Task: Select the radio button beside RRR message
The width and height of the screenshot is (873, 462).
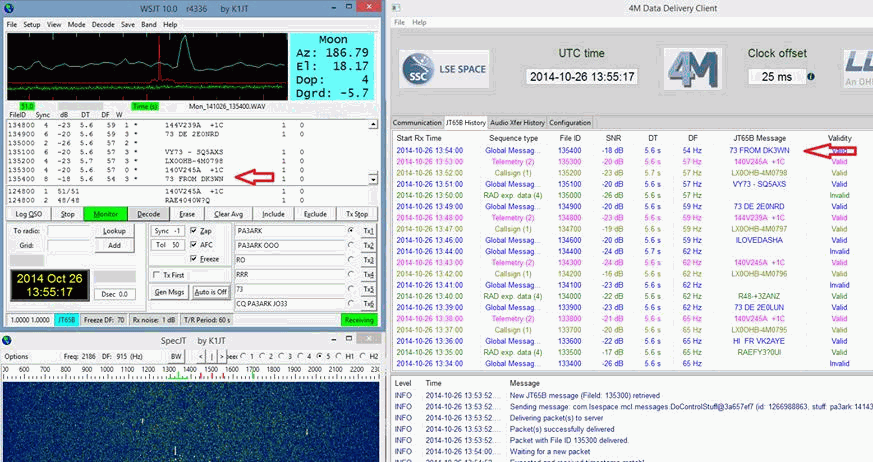Action: pos(351,274)
